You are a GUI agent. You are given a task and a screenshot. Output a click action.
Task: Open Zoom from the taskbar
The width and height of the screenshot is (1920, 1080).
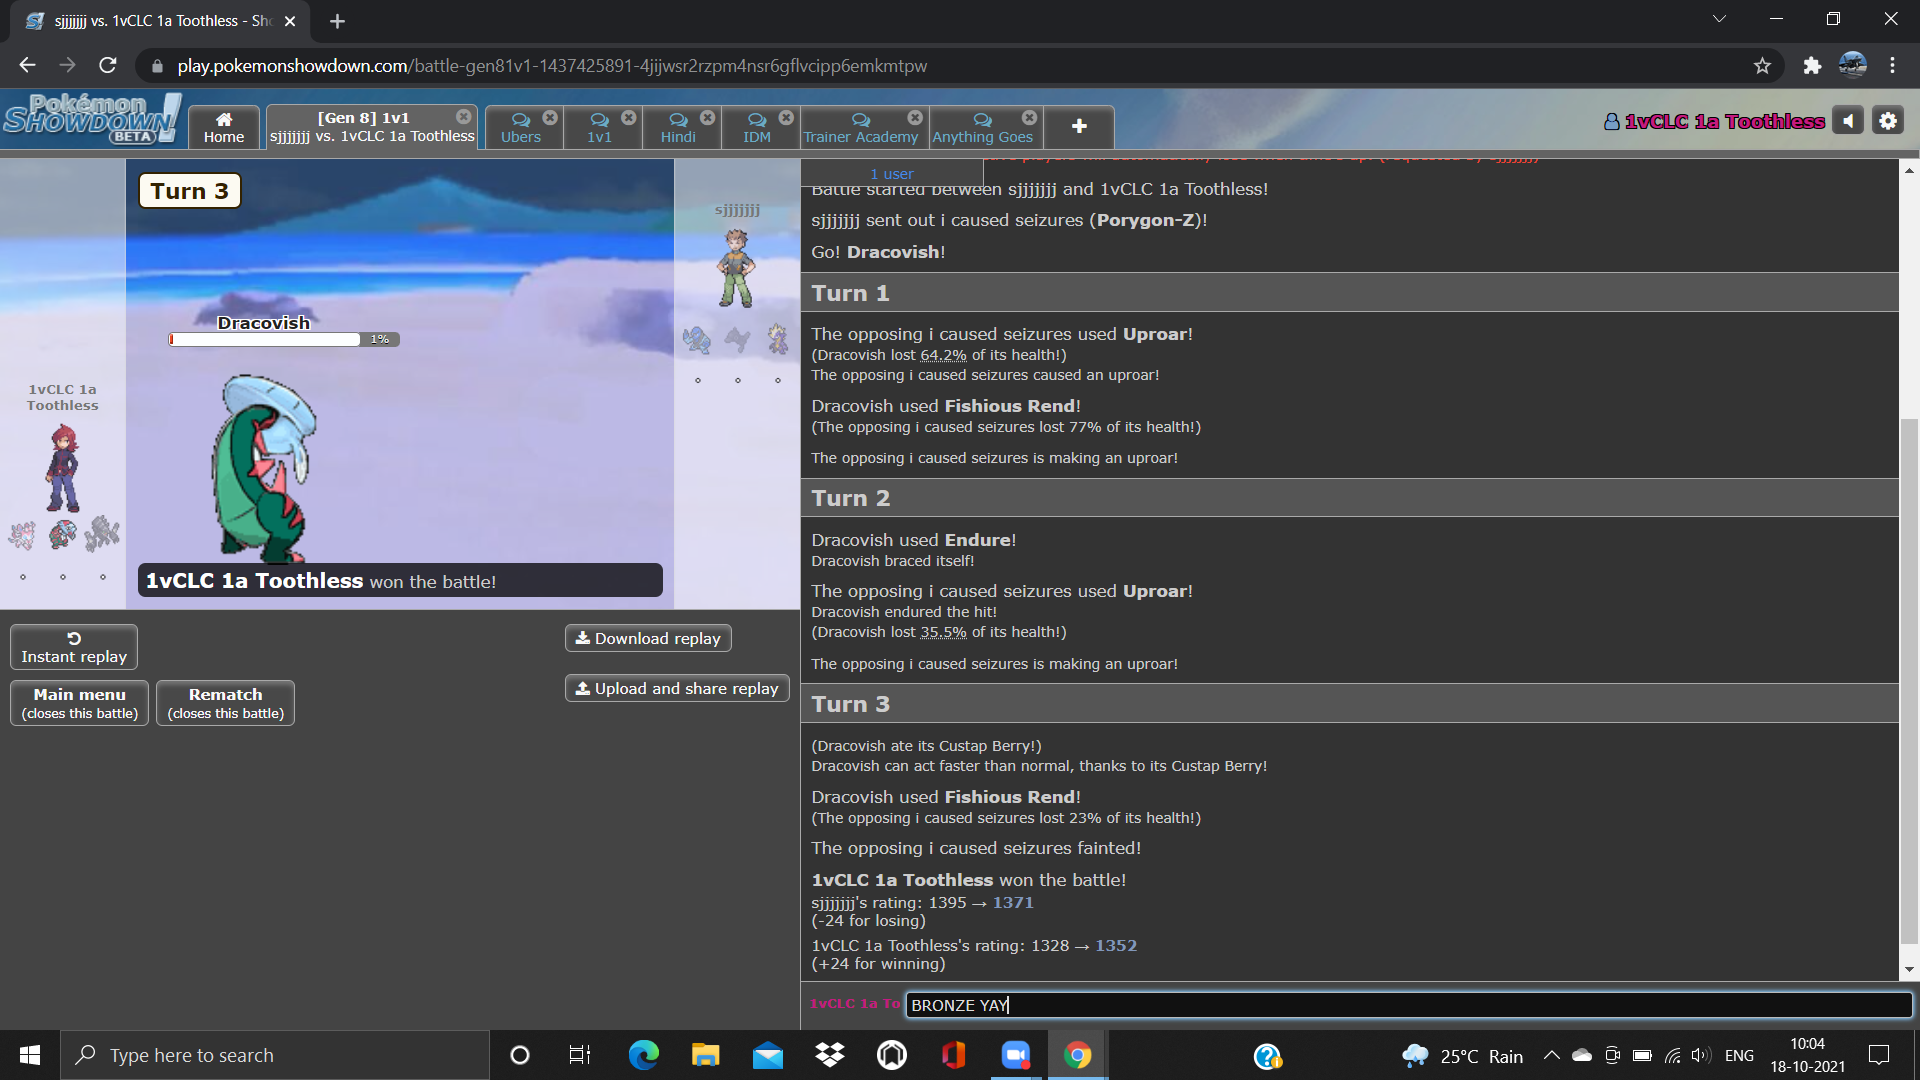click(1015, 1055)
